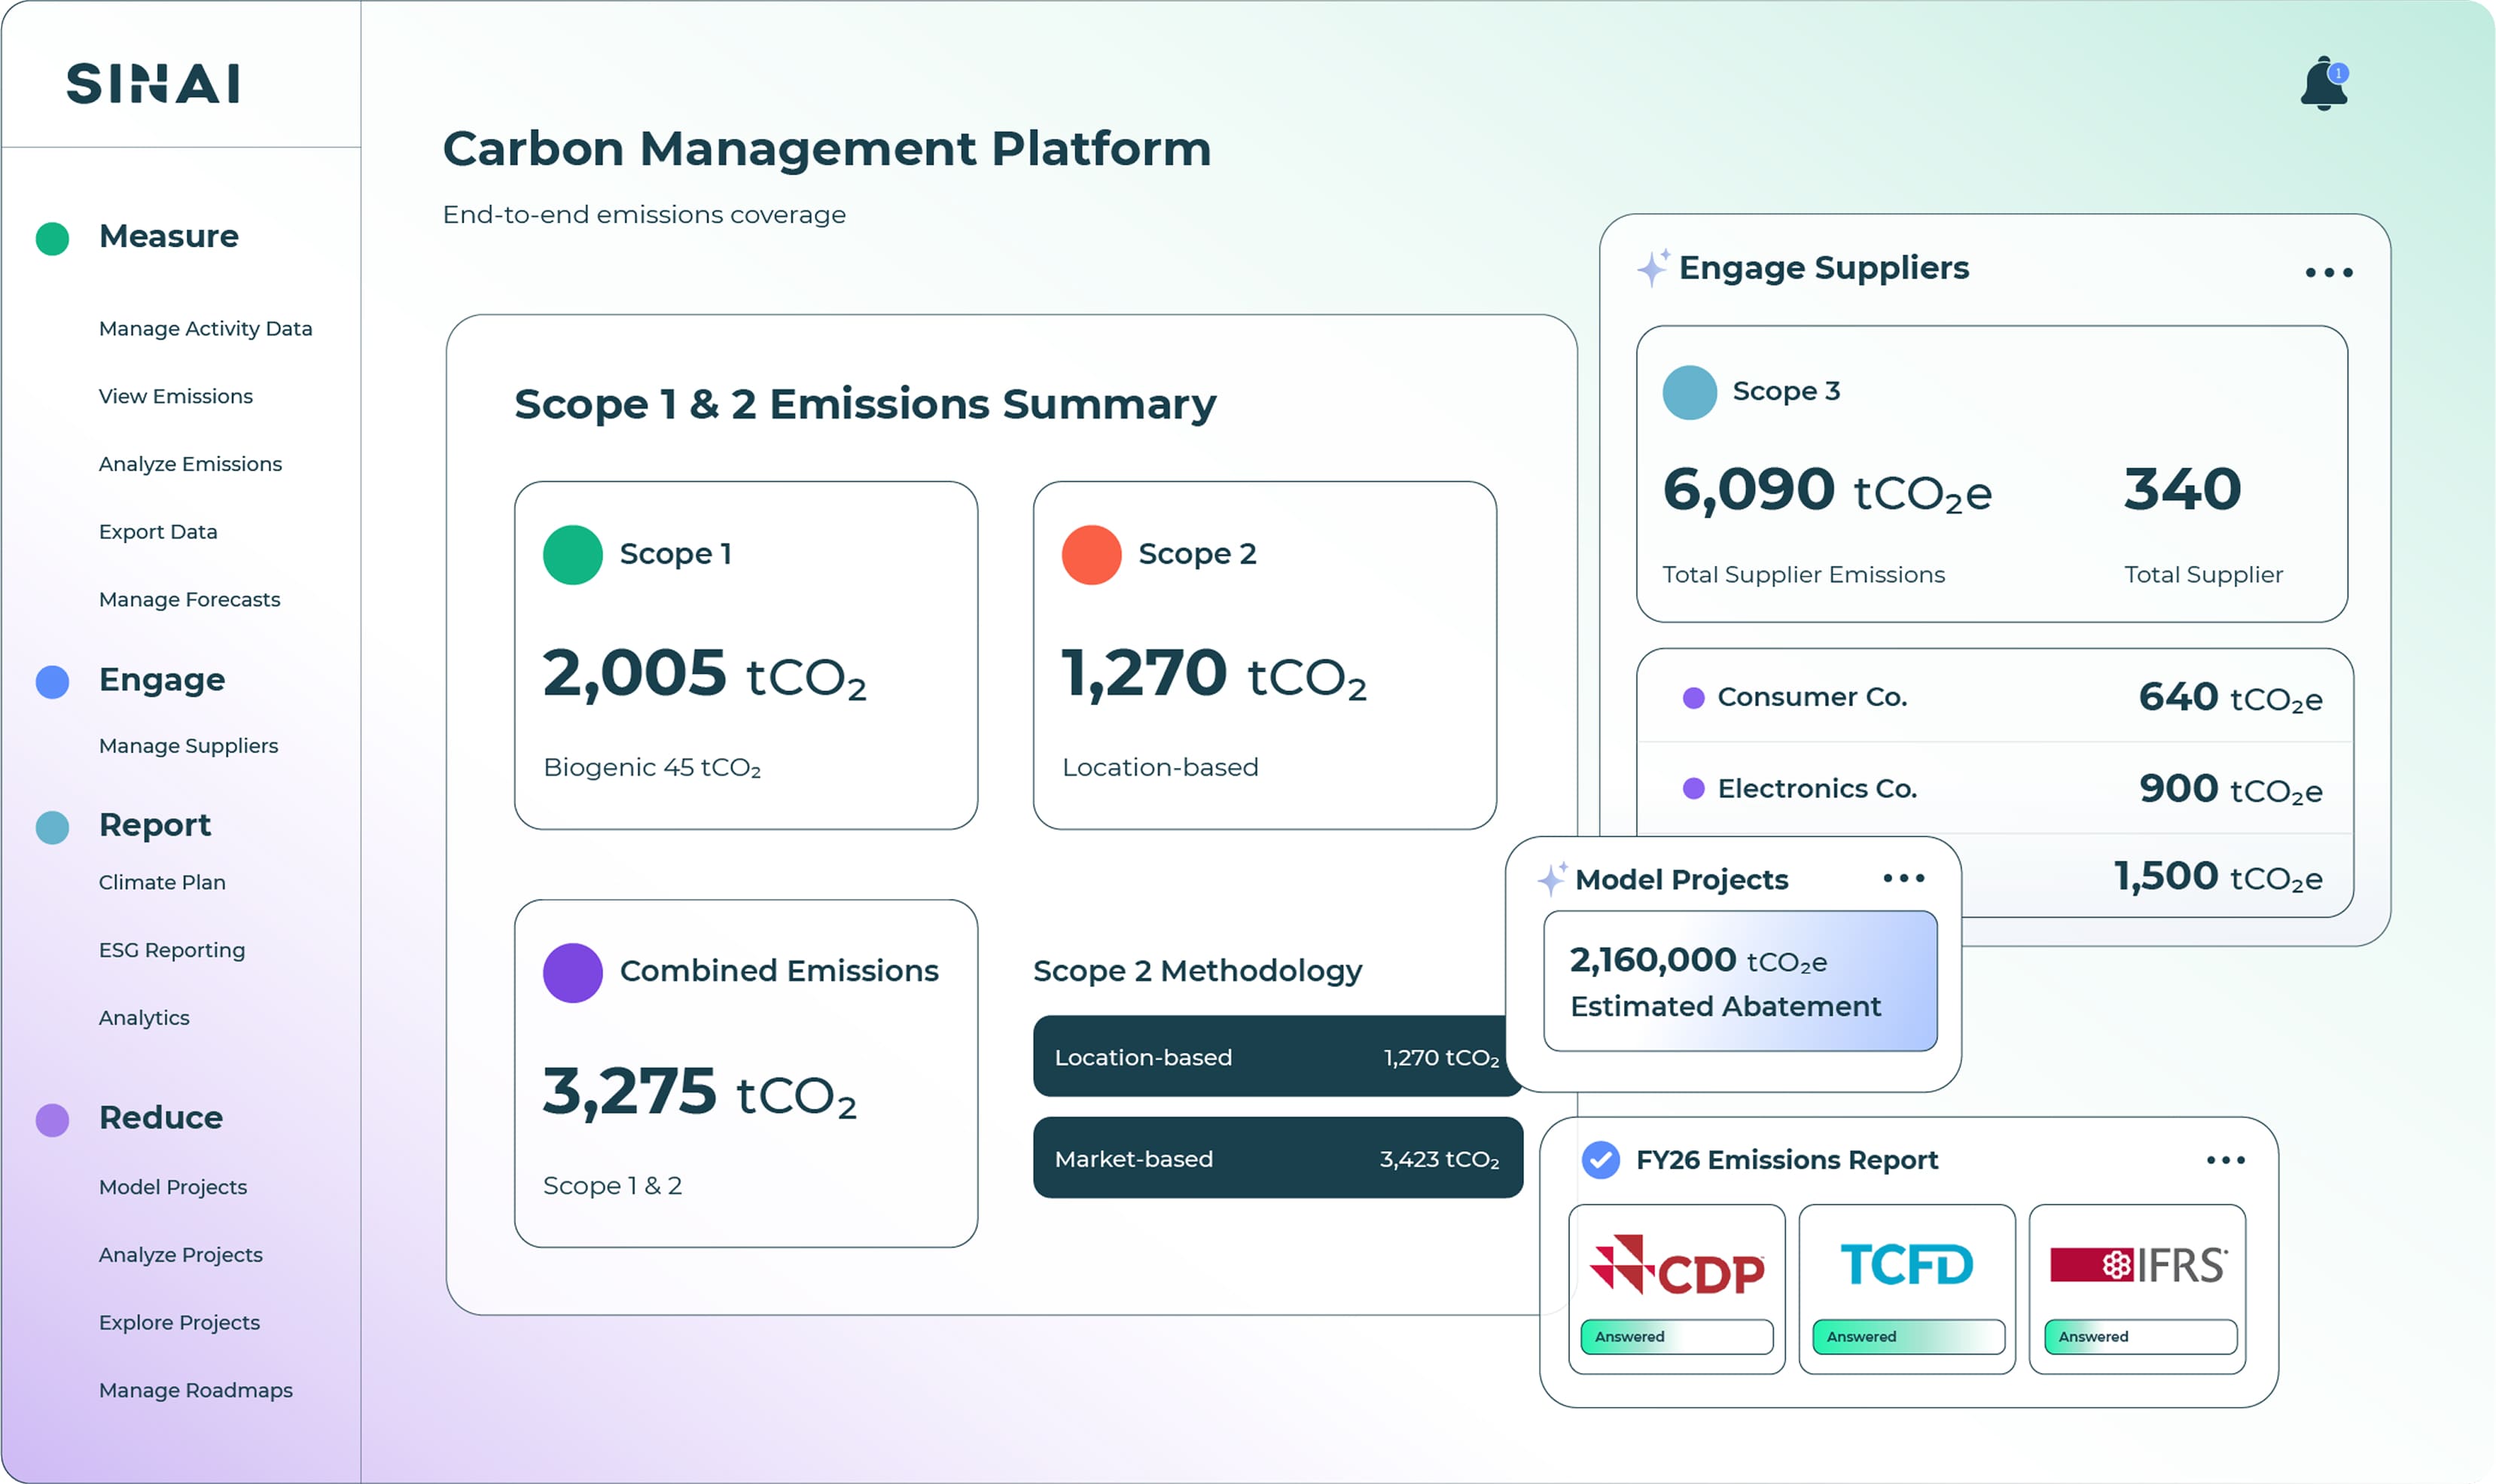This screenshot has width=2496, height=1484.
Task: Go to Explore Projects
Action: 180,1323
